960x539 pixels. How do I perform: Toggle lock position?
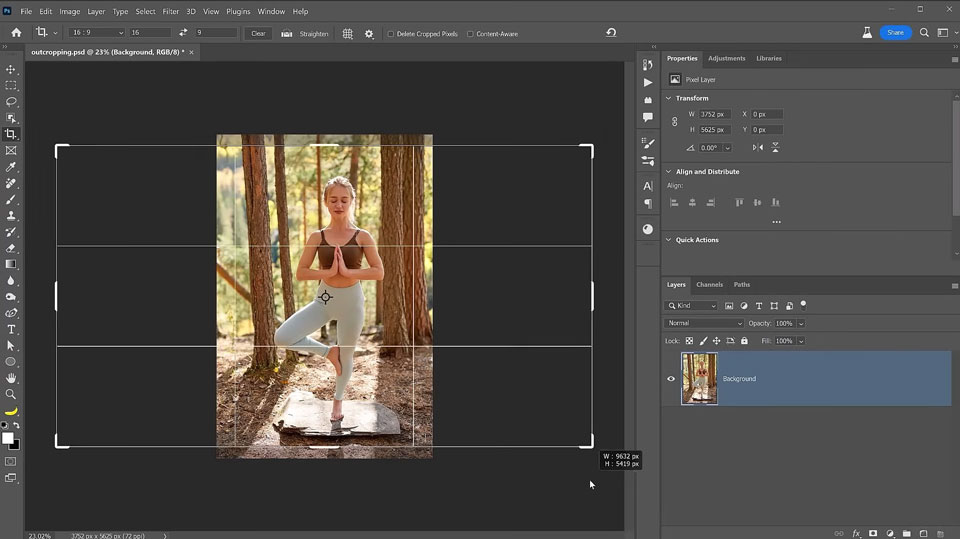(x=716, y=341)
